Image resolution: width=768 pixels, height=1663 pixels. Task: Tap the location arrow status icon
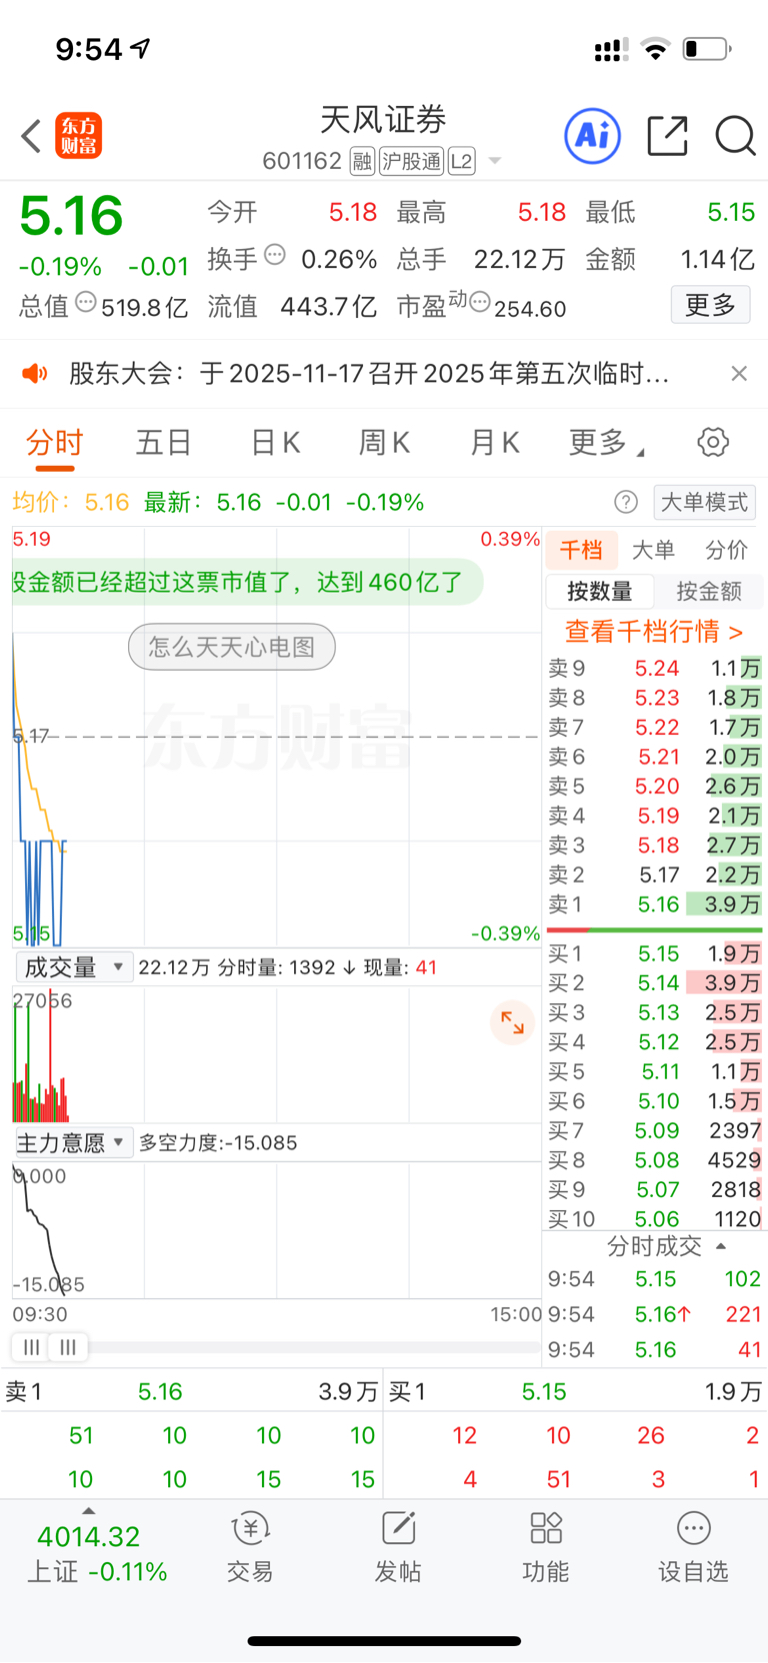click(x=141, y=48)
